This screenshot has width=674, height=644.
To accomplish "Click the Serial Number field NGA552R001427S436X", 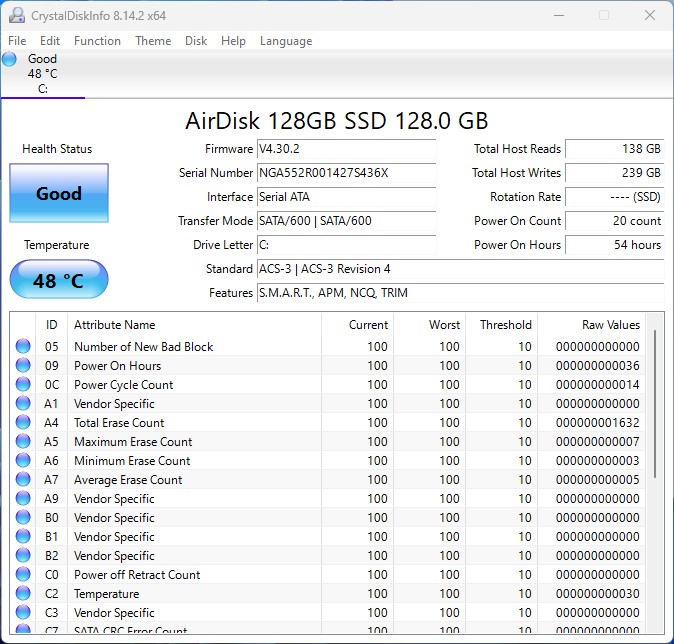I will pyautogui.click(x=346, y=173).
